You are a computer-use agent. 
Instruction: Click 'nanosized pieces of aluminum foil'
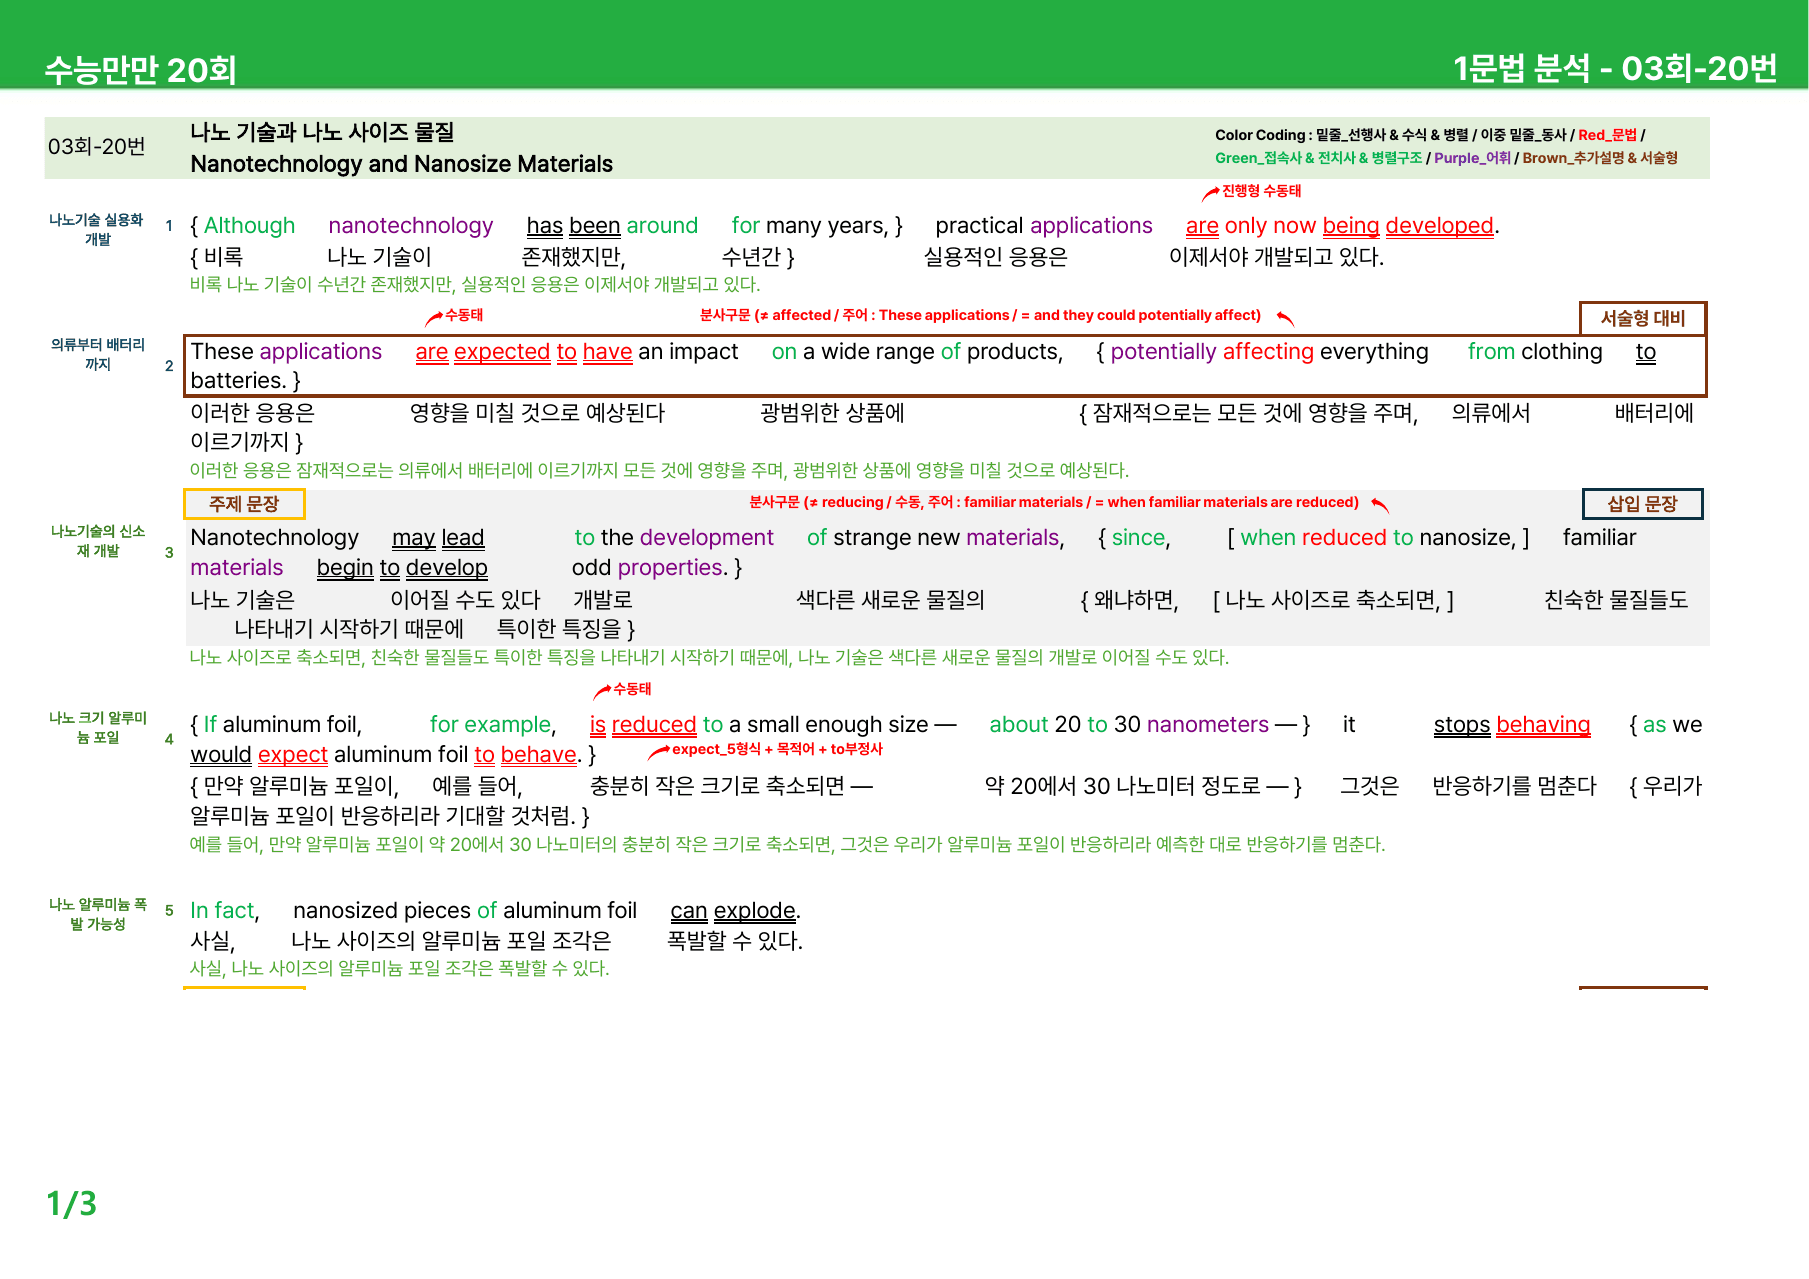pos(465,911)
